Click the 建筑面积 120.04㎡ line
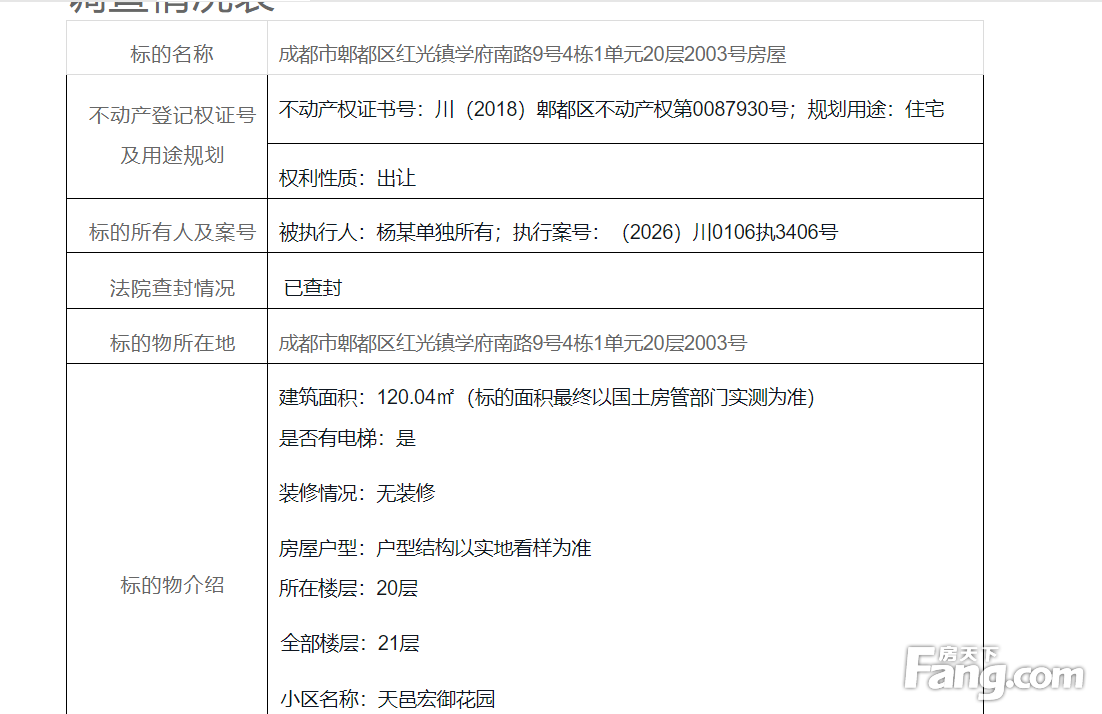Image resolution: width=1102 pixels, height=714 pixels. click(x=546, y=397)
